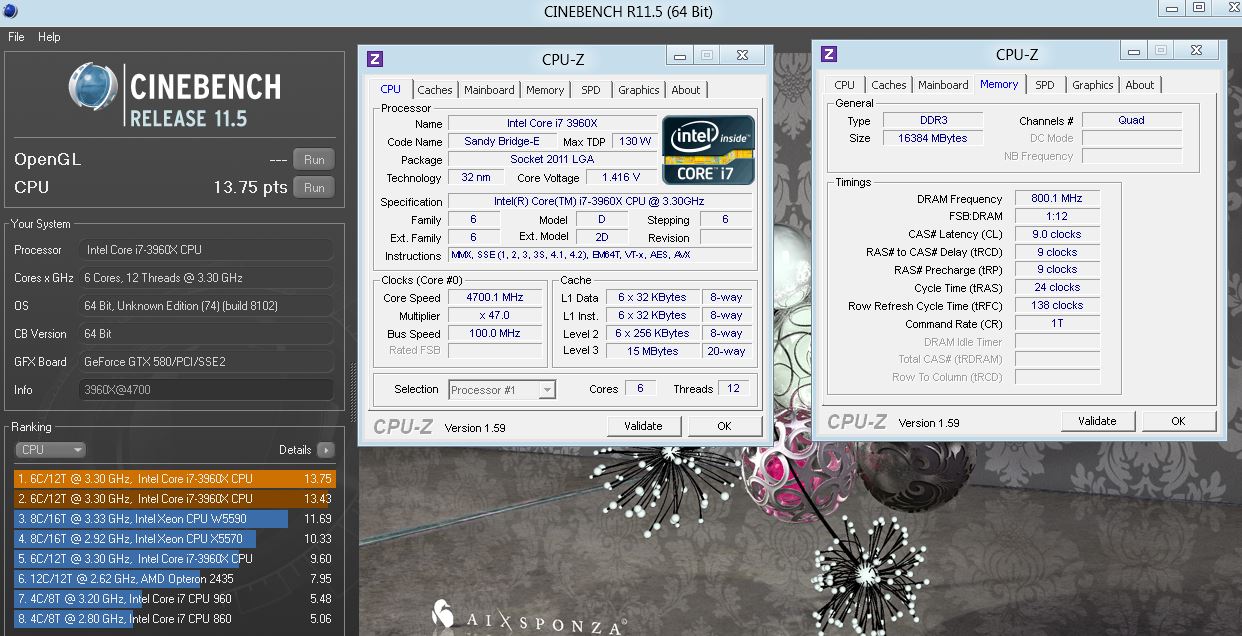Minimize the left CPU-Z window

[x=681, y=56]
